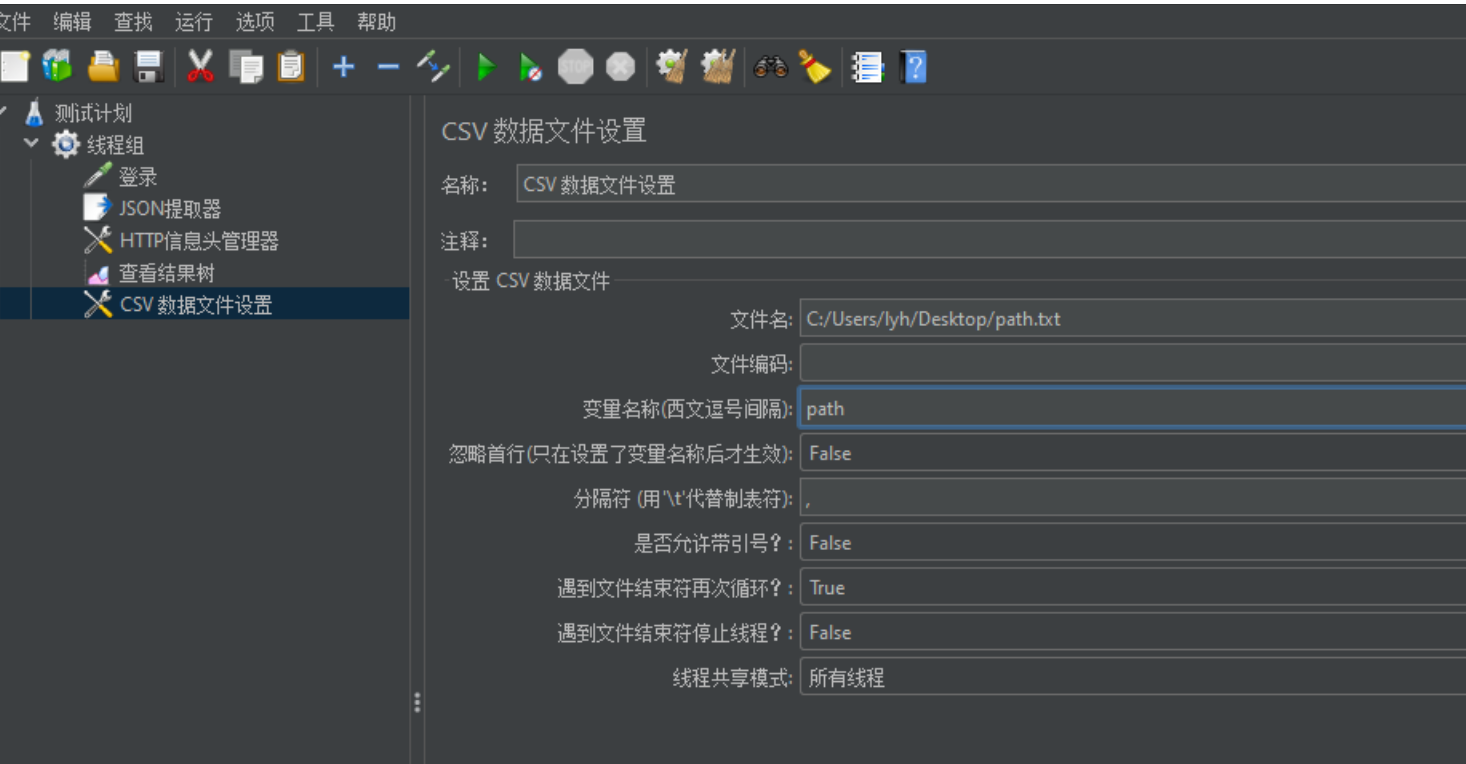
Task: Search the tree with the binoculars icon
Action: [770, 67]
